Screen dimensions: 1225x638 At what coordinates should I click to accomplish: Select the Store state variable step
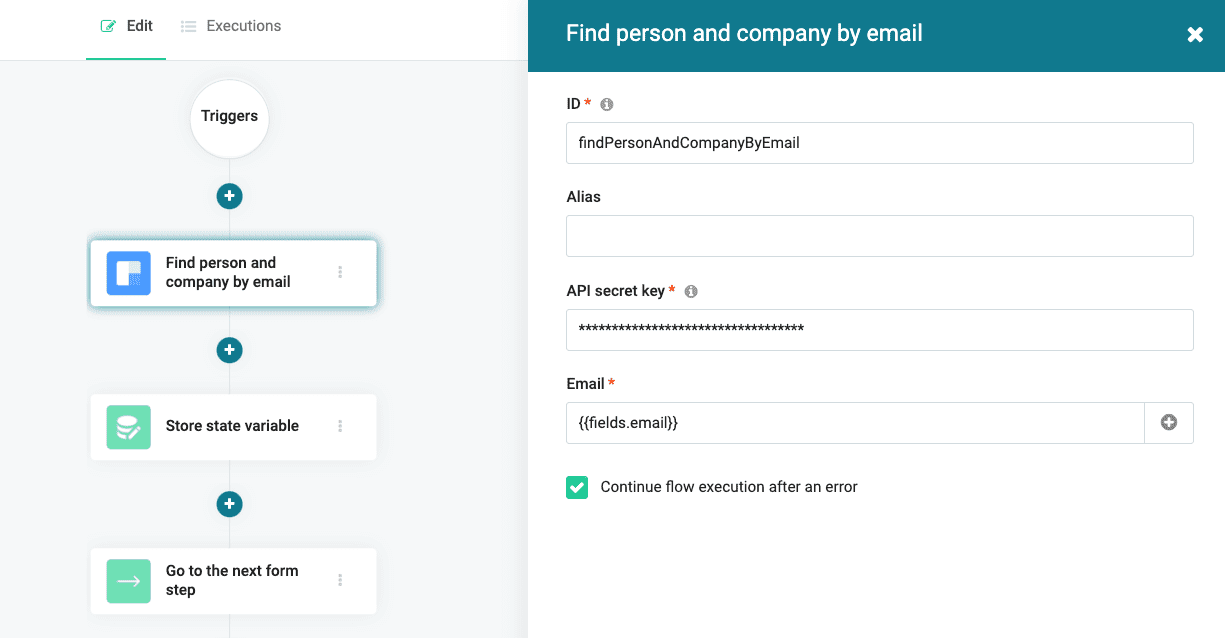click(232, 426)
